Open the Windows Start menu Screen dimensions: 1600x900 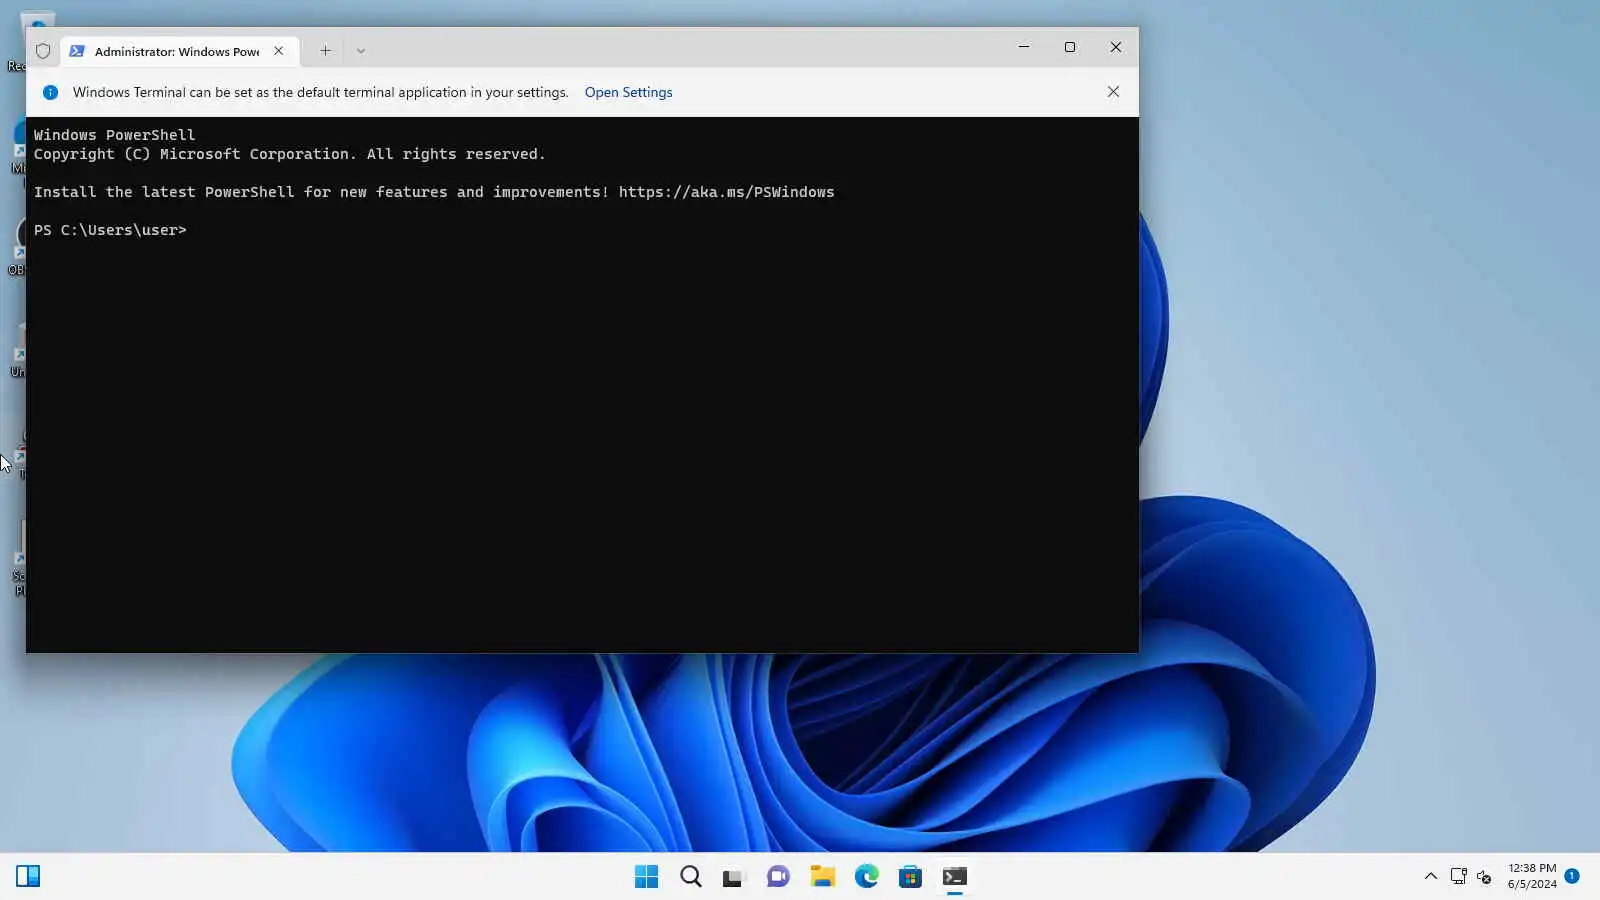click(x=647, y=877)
